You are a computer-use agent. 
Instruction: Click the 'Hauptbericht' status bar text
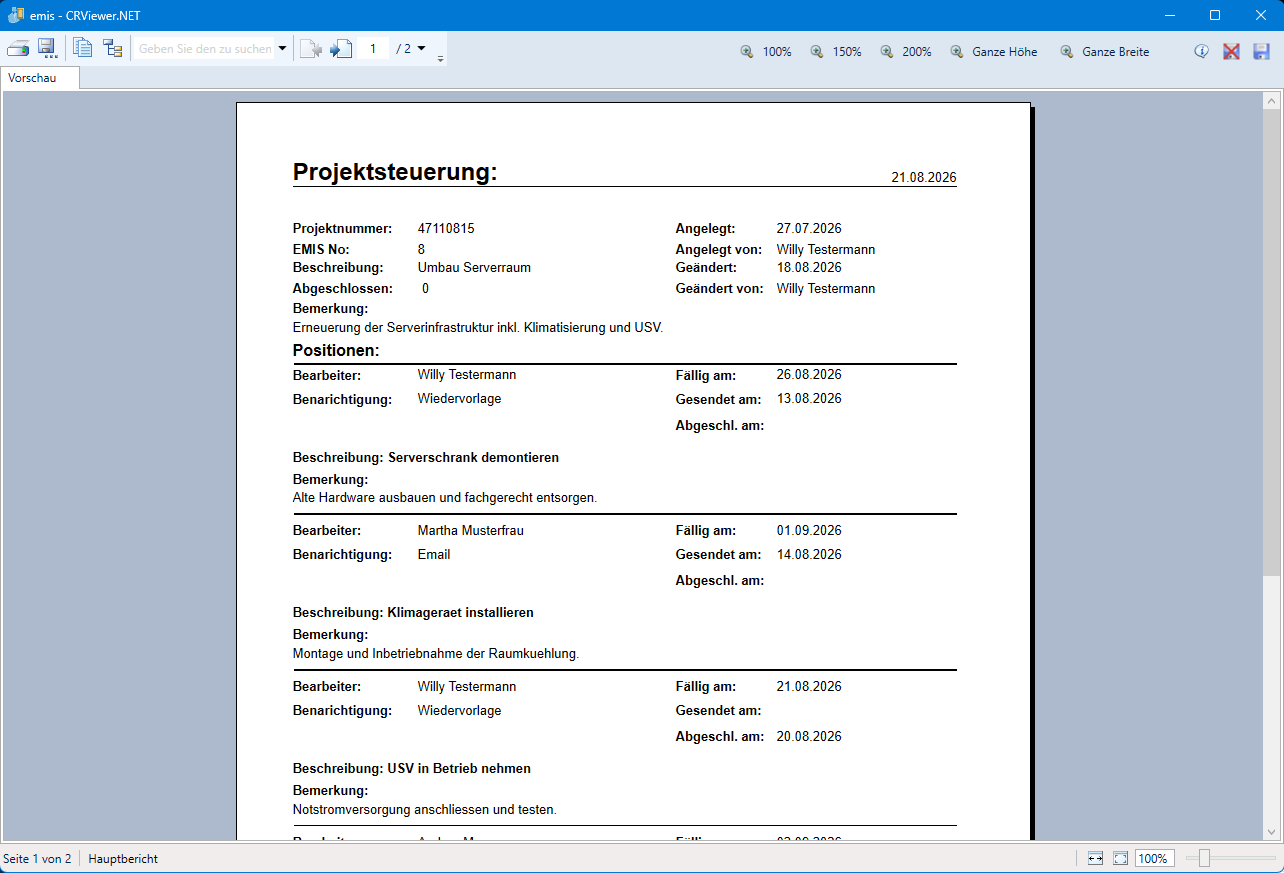pos(123,858)
